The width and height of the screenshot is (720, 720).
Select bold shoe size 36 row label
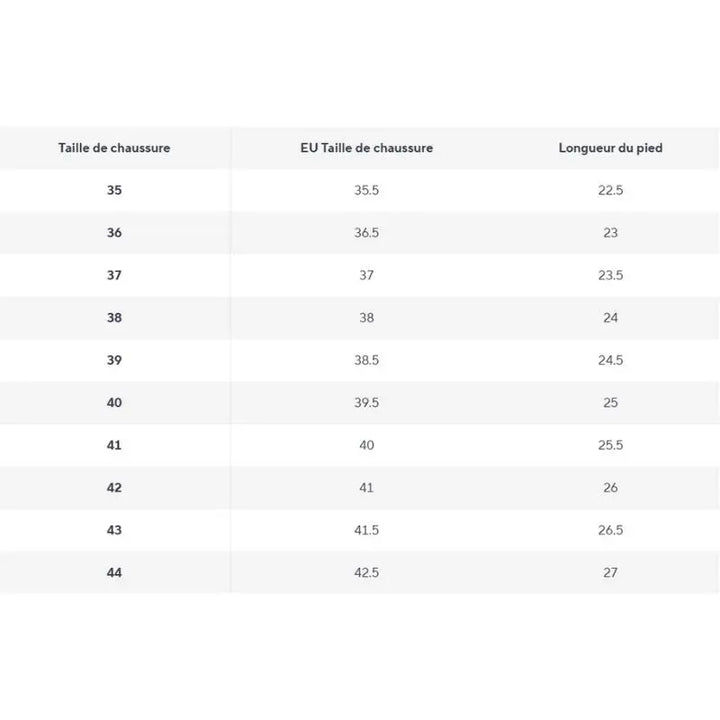114,233
